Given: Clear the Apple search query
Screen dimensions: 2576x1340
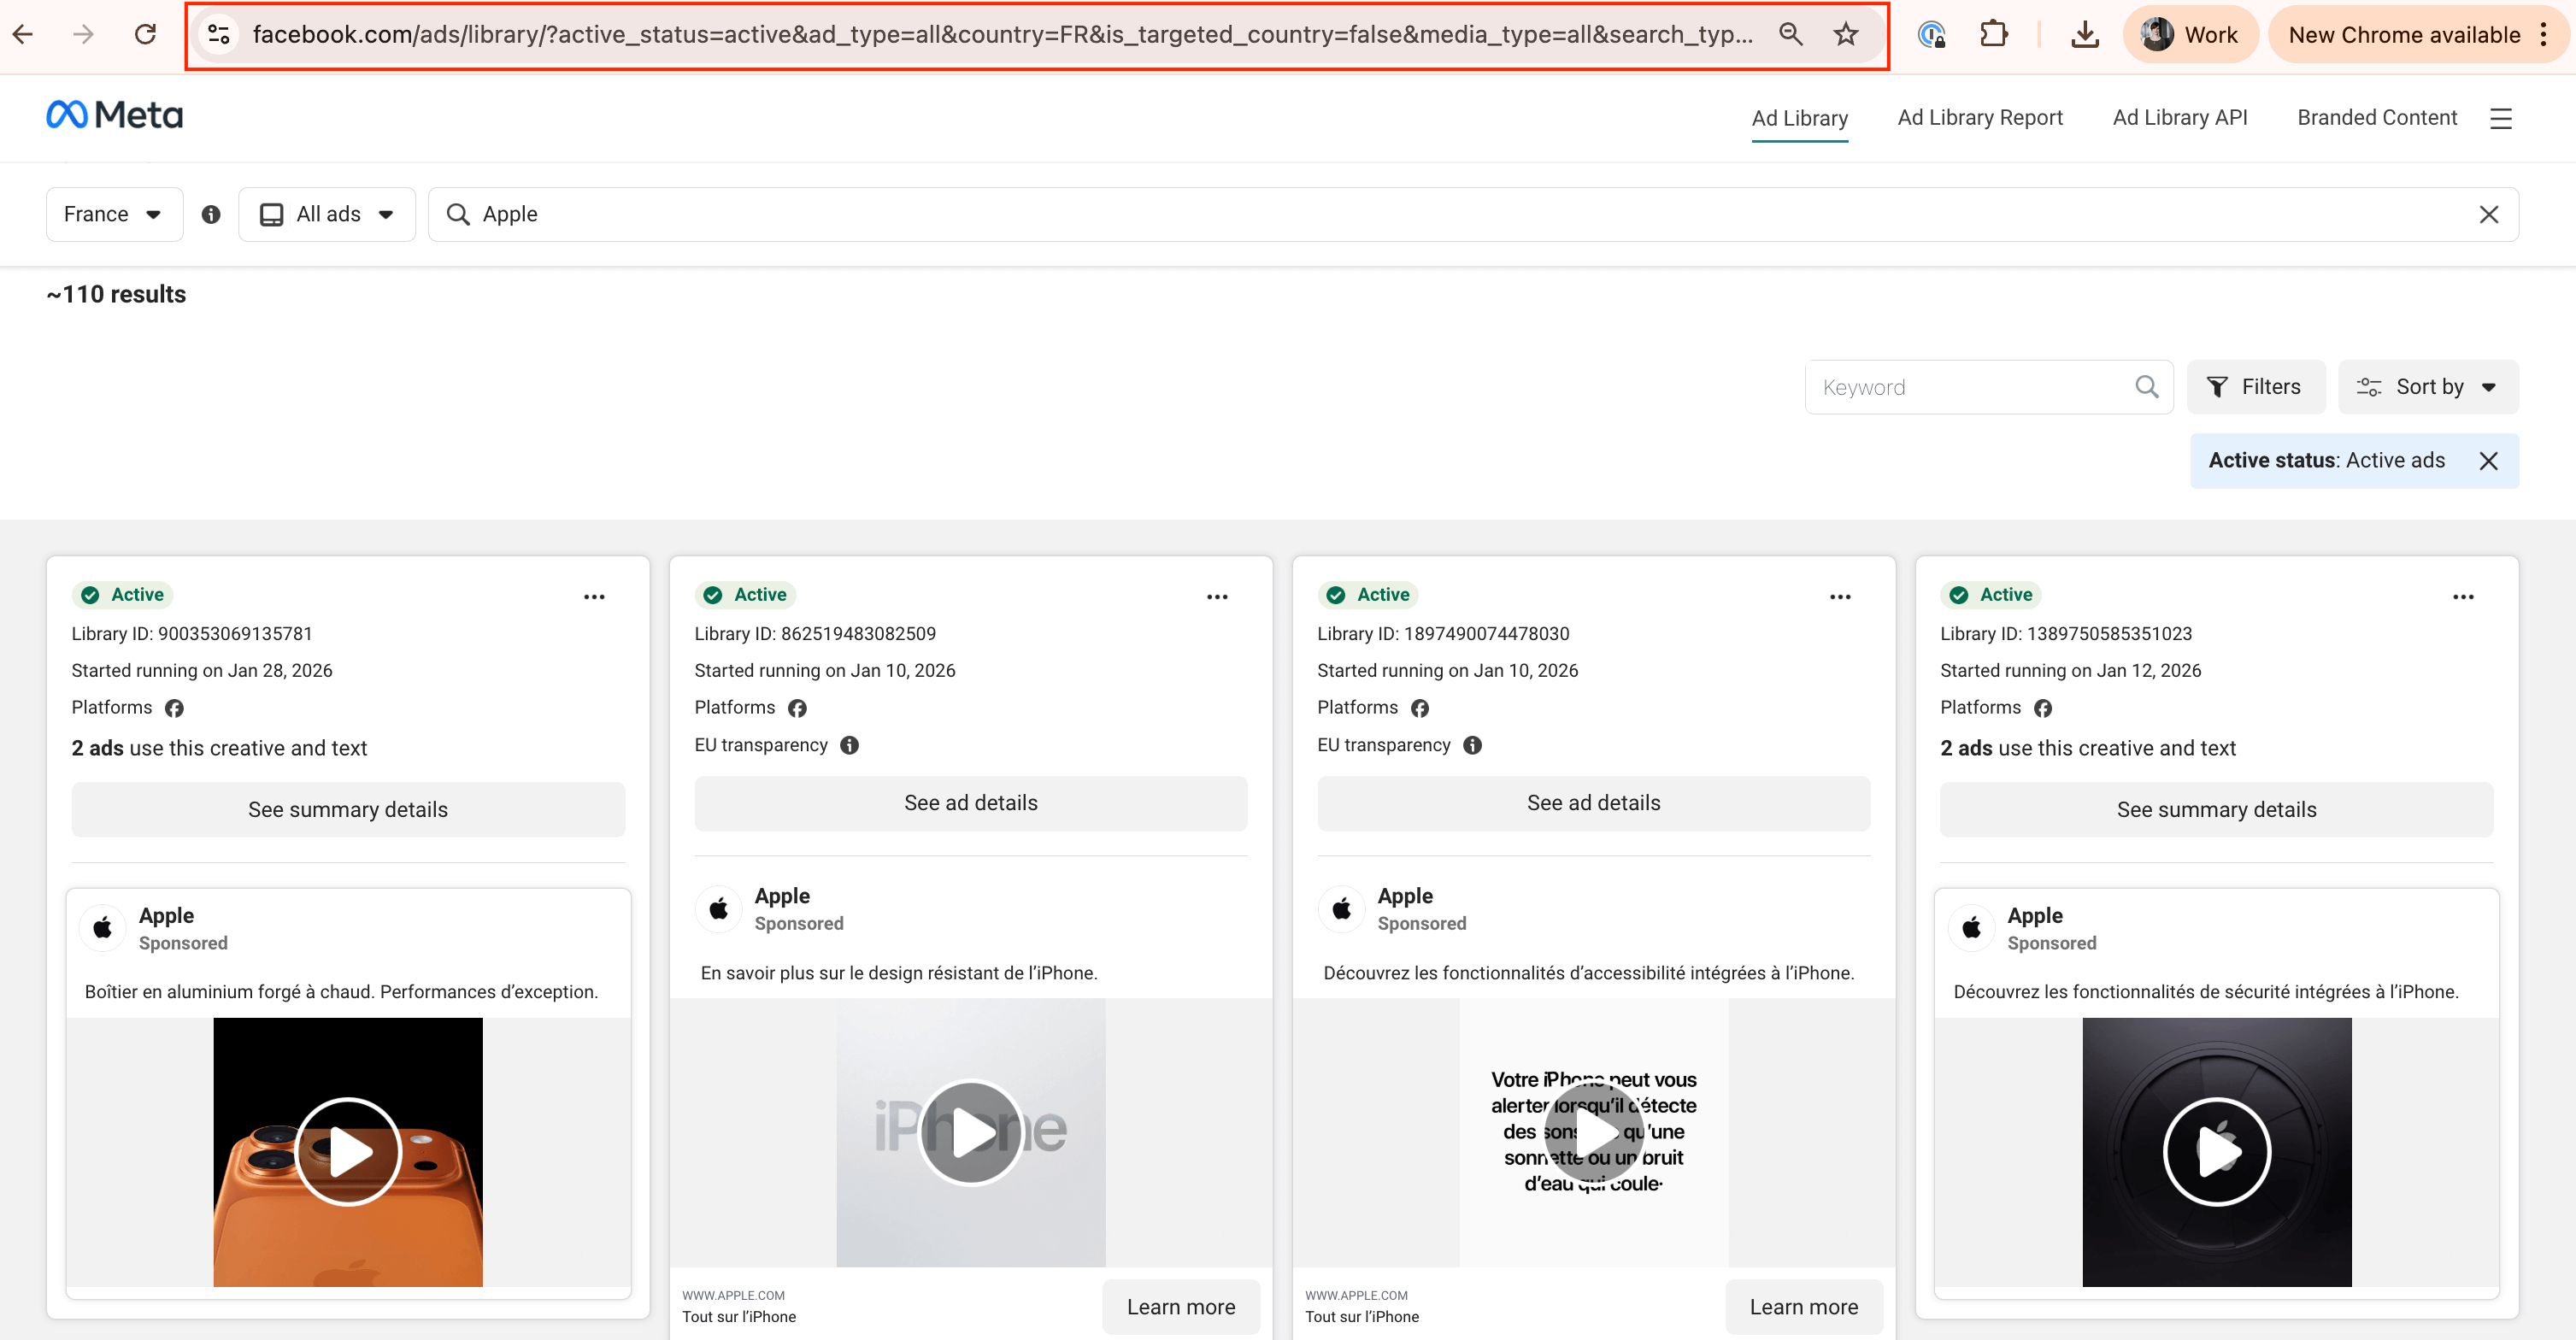Looking at the screenshot, I should pos(2489,213).
